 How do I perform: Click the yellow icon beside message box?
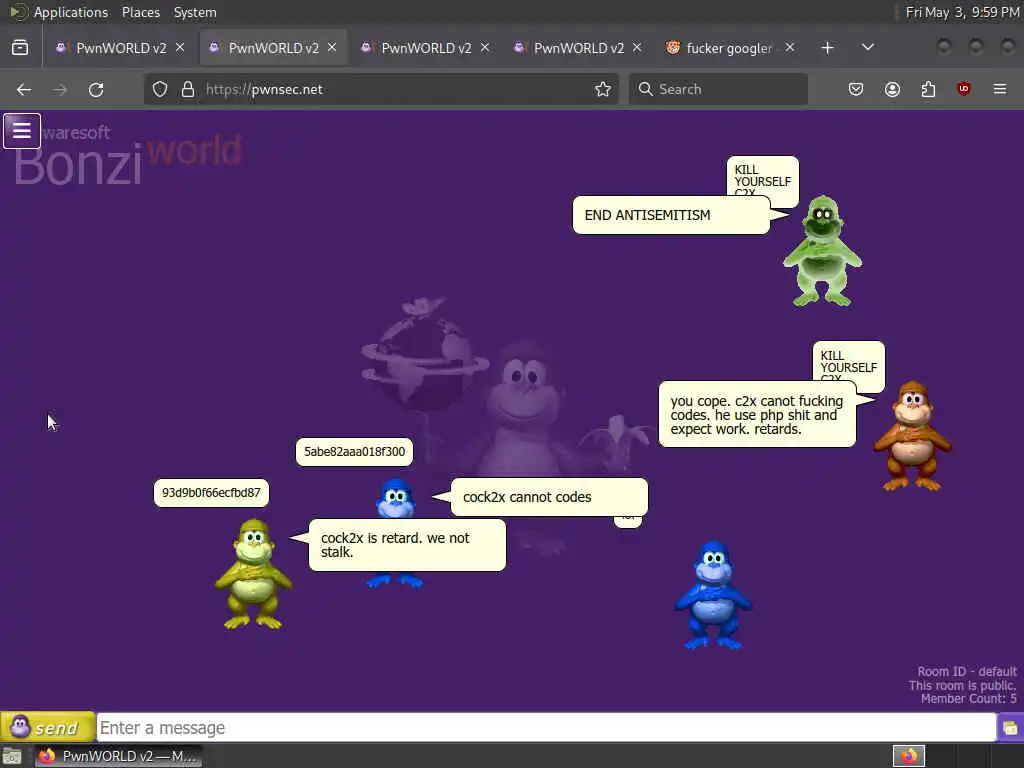[1010, 728]
